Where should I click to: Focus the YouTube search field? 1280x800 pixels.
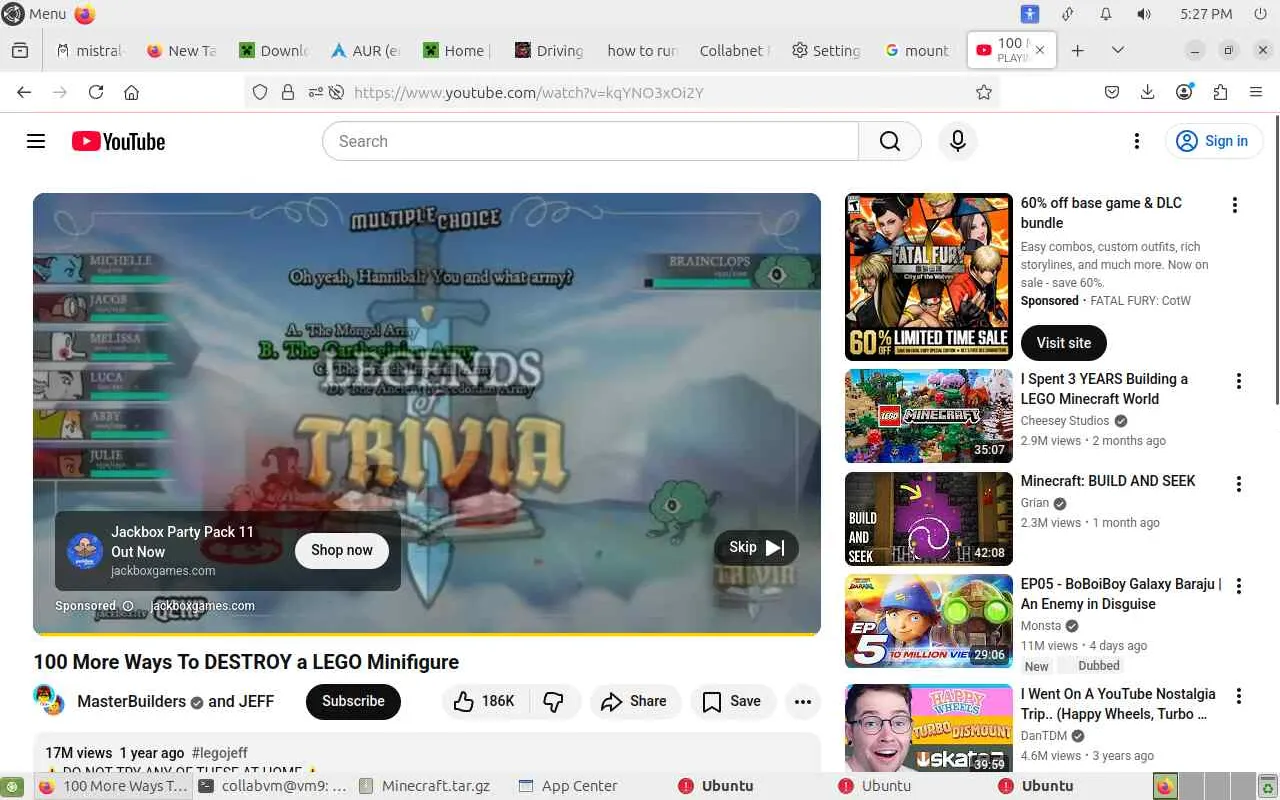click(590, 141)
